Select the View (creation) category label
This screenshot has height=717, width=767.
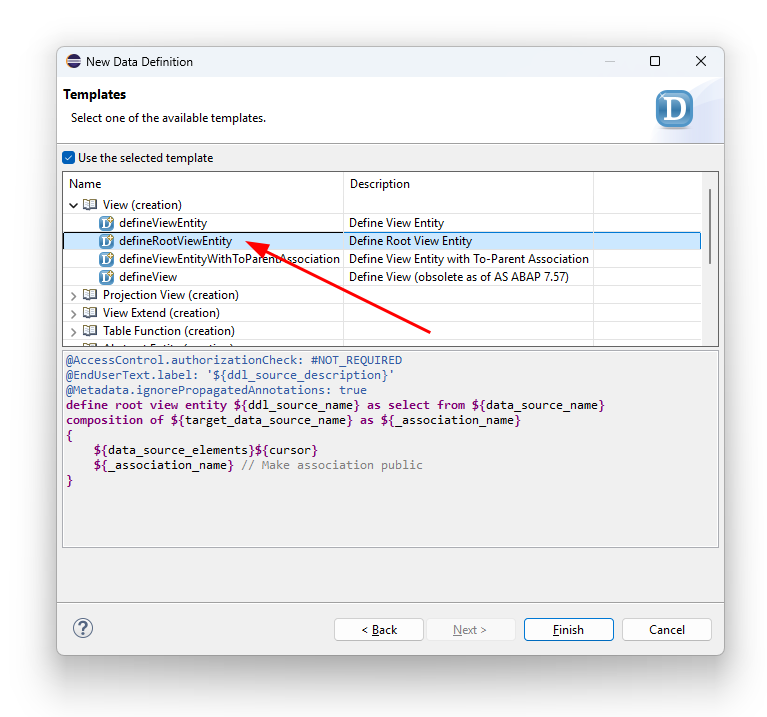(142, 205)
